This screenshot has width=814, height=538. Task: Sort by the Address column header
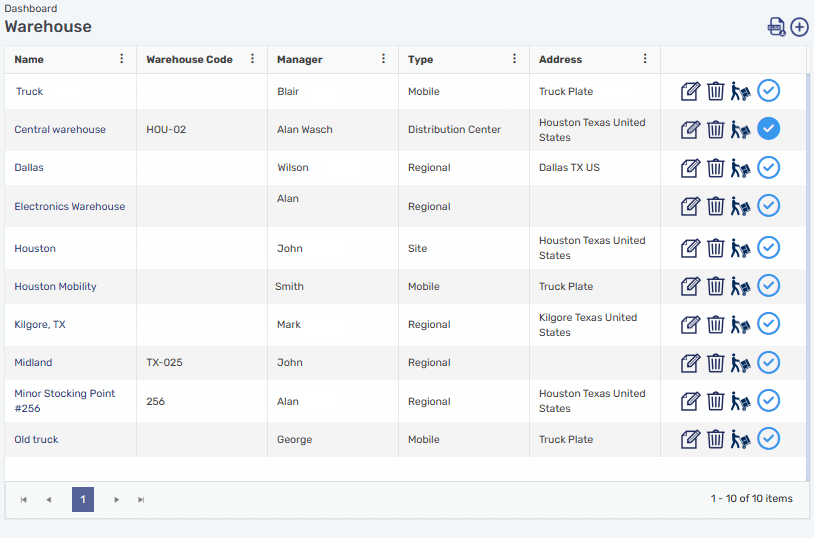point(560,60)
